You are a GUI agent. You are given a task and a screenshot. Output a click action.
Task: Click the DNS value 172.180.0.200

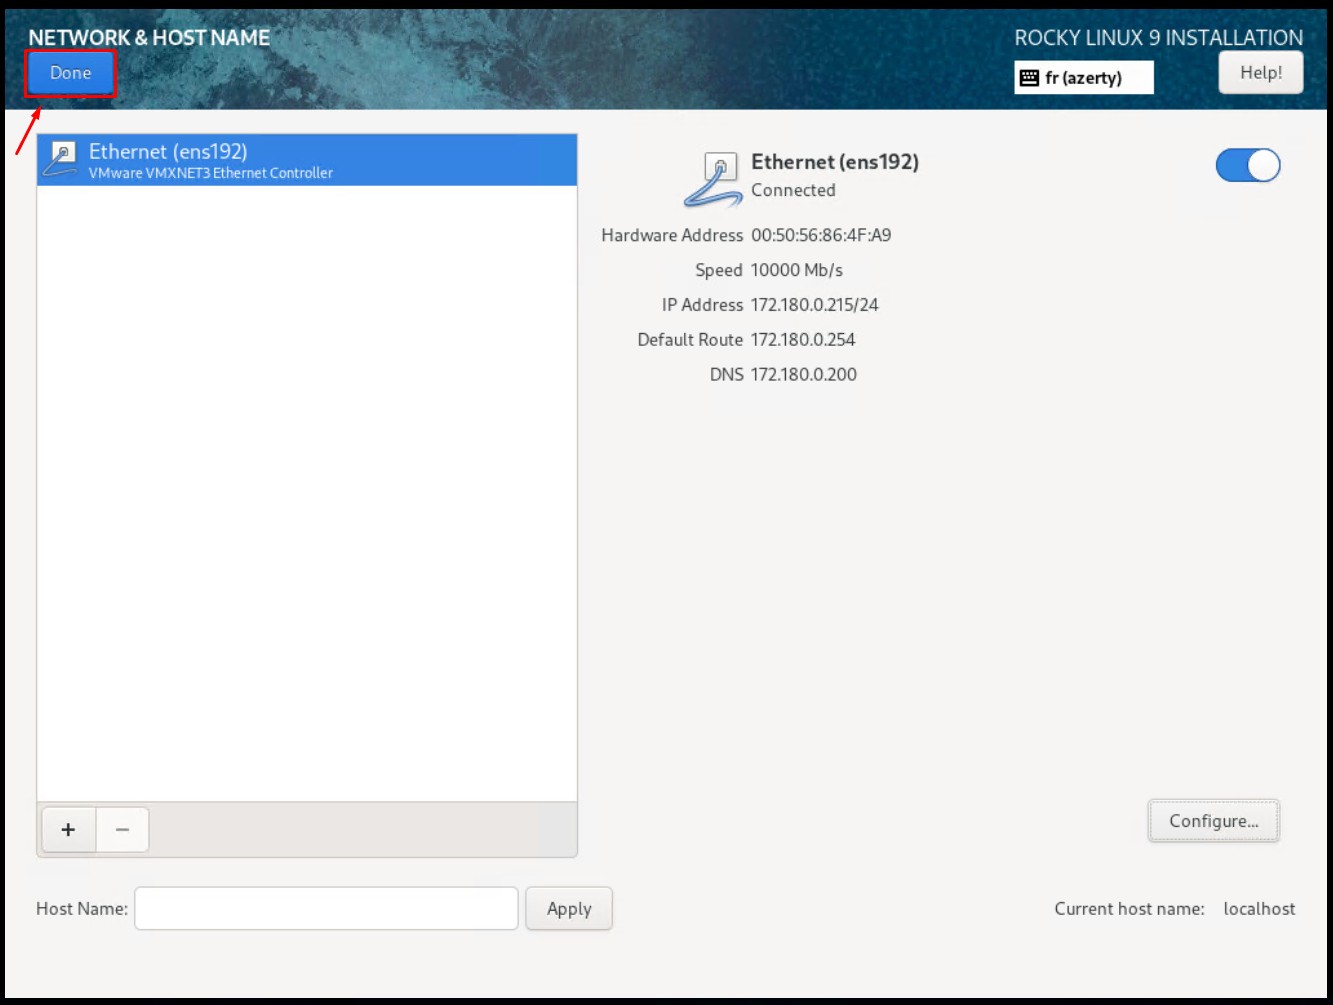point(804,375)
